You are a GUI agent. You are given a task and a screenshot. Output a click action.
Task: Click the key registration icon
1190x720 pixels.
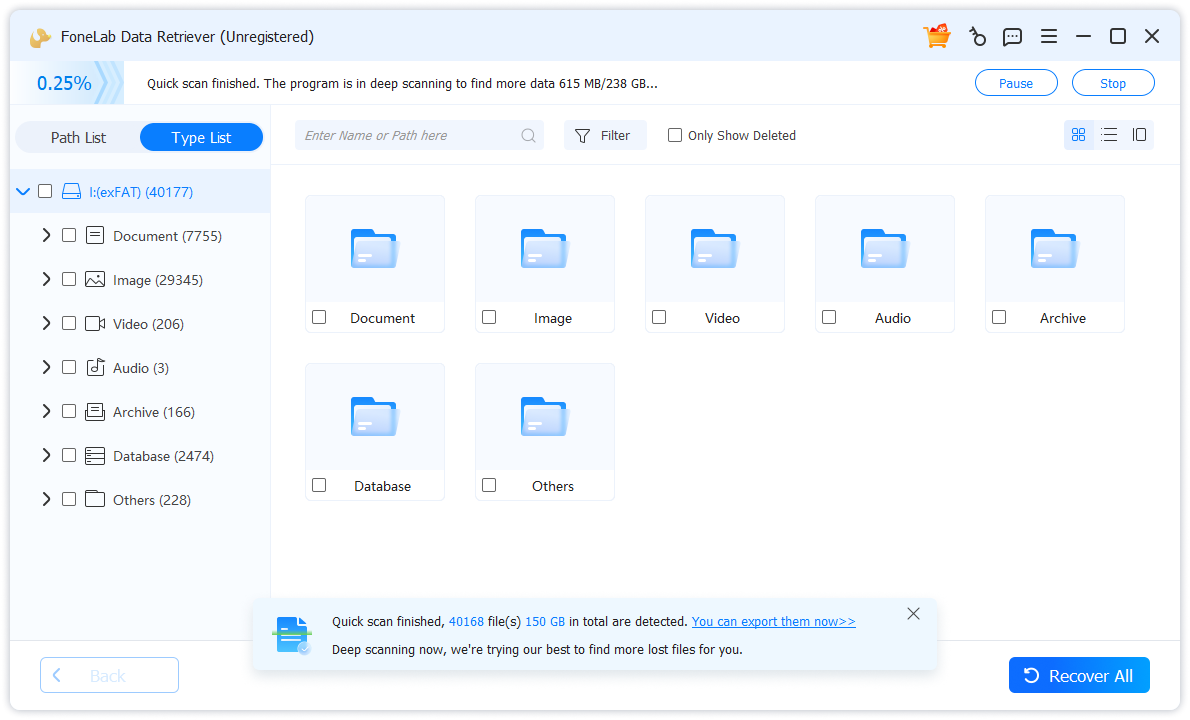[977, 35]
